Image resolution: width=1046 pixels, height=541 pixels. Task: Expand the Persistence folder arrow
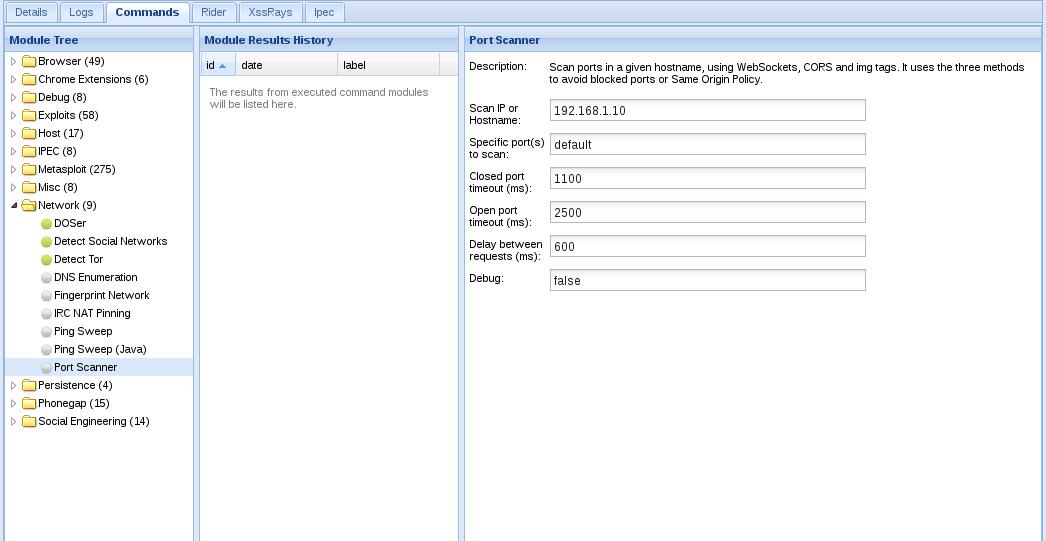13,386
